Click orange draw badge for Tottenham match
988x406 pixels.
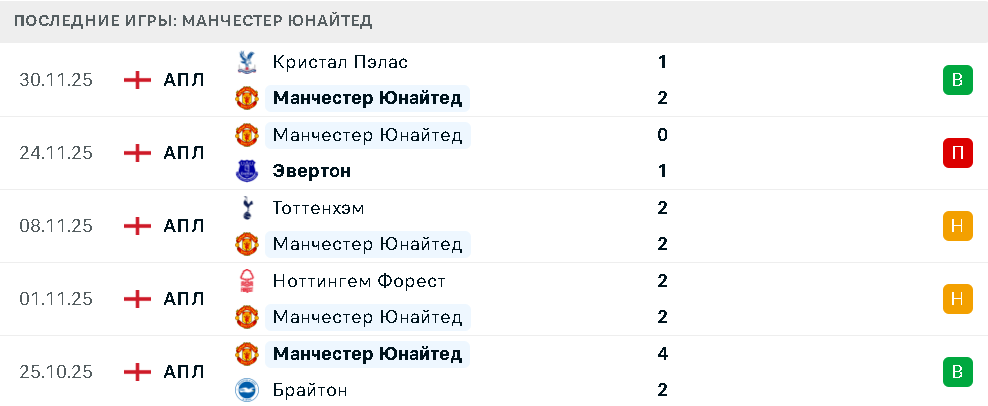click(957, 226)
